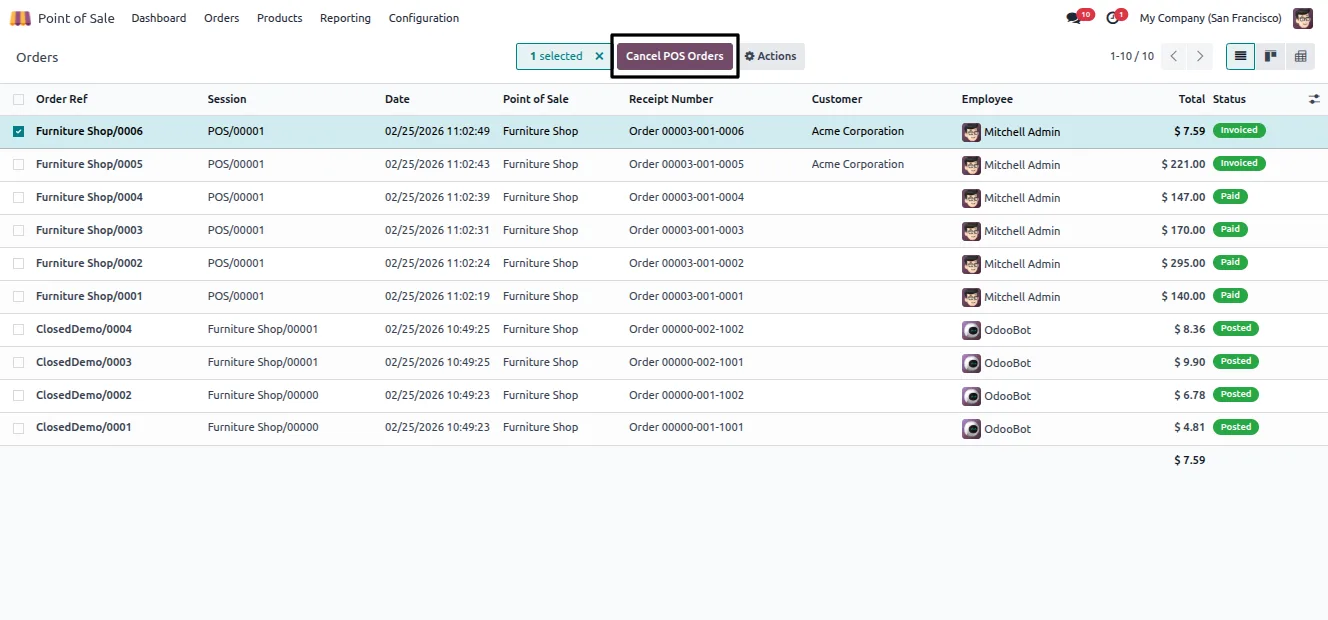The height and width of the screenshot is (620, 1328).
Task: Open order ClosedDemo/0001
Action: pos(84,427)
